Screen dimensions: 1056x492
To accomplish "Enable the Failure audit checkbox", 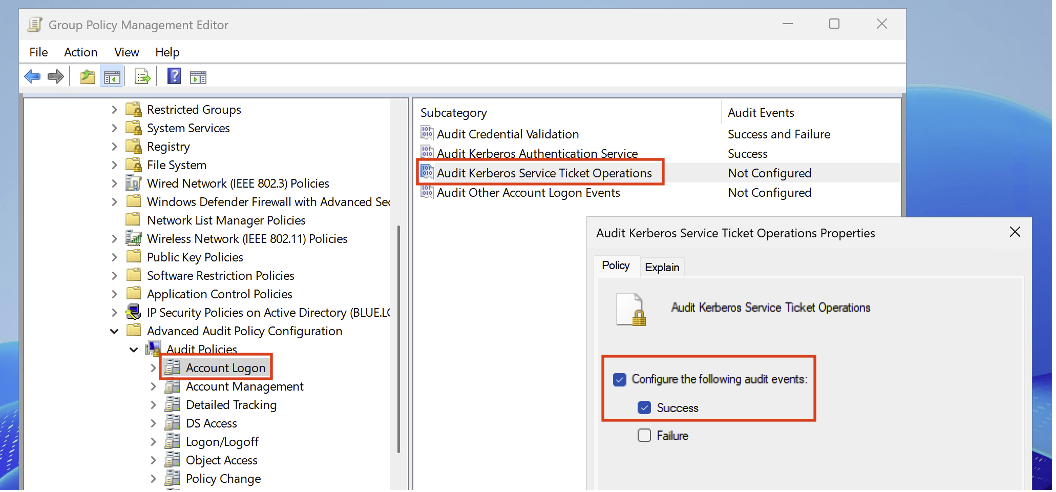I will click(645, 436).
